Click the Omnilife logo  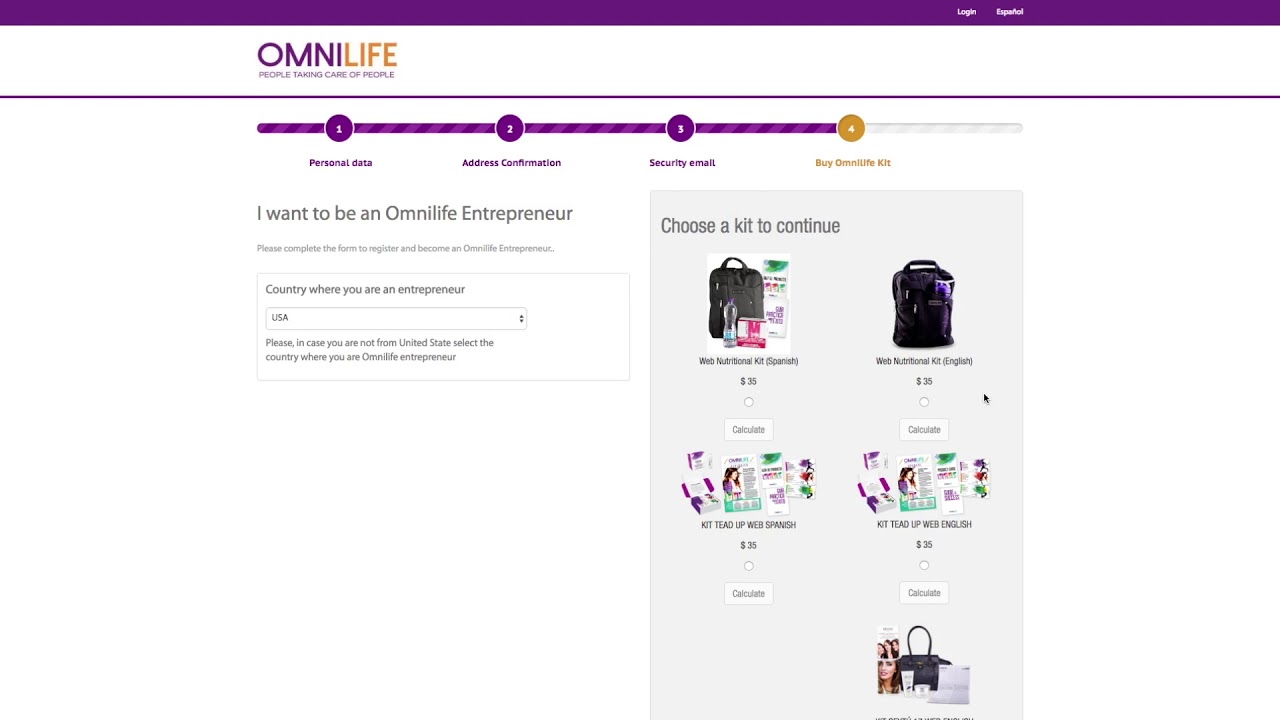point(327,60)
